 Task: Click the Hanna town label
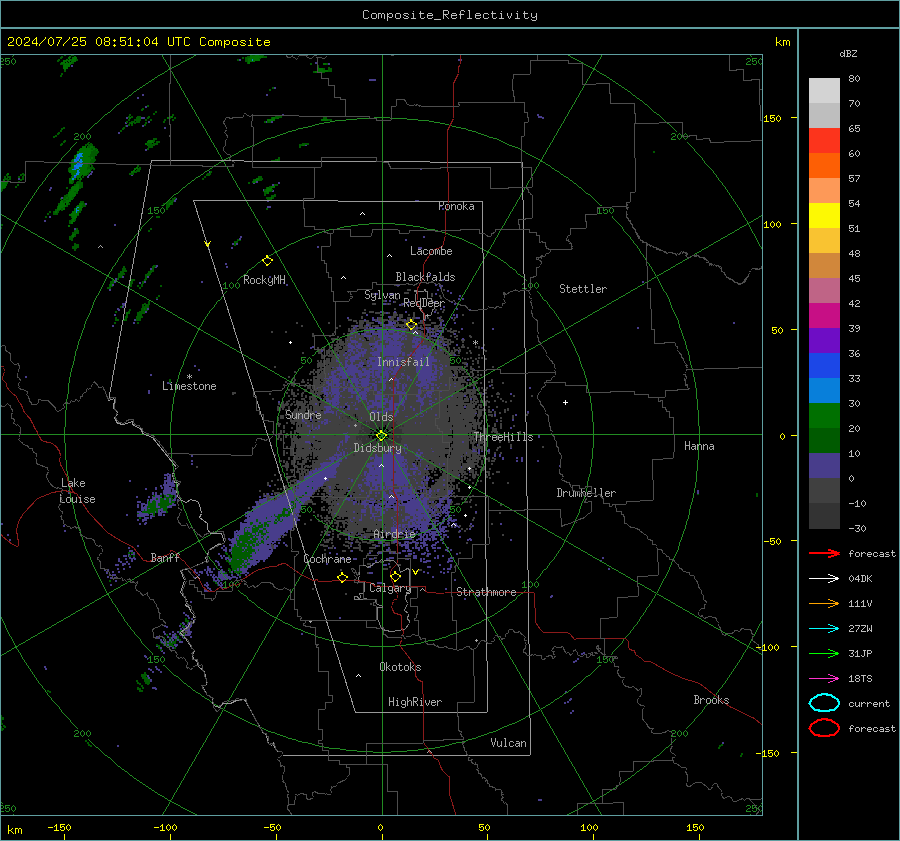pos(699,446)
